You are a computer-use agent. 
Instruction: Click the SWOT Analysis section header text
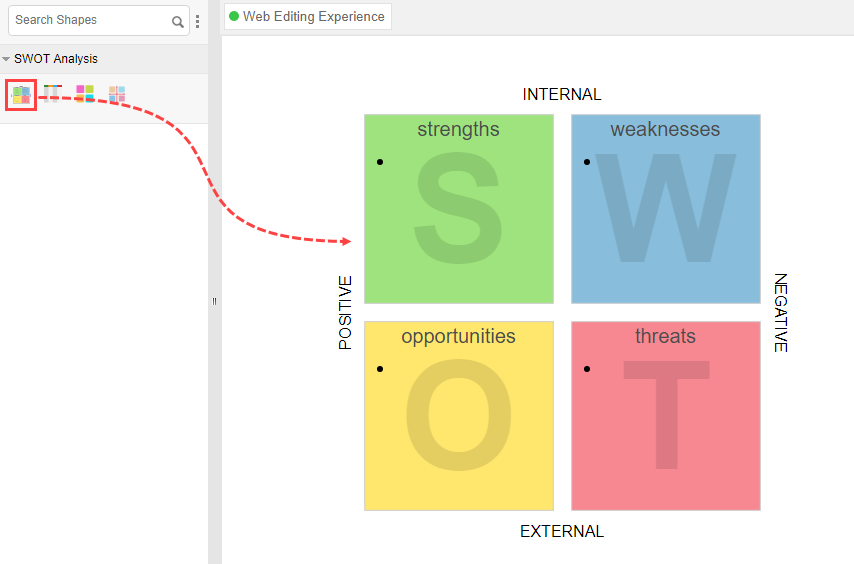click(x=56, y=59)
